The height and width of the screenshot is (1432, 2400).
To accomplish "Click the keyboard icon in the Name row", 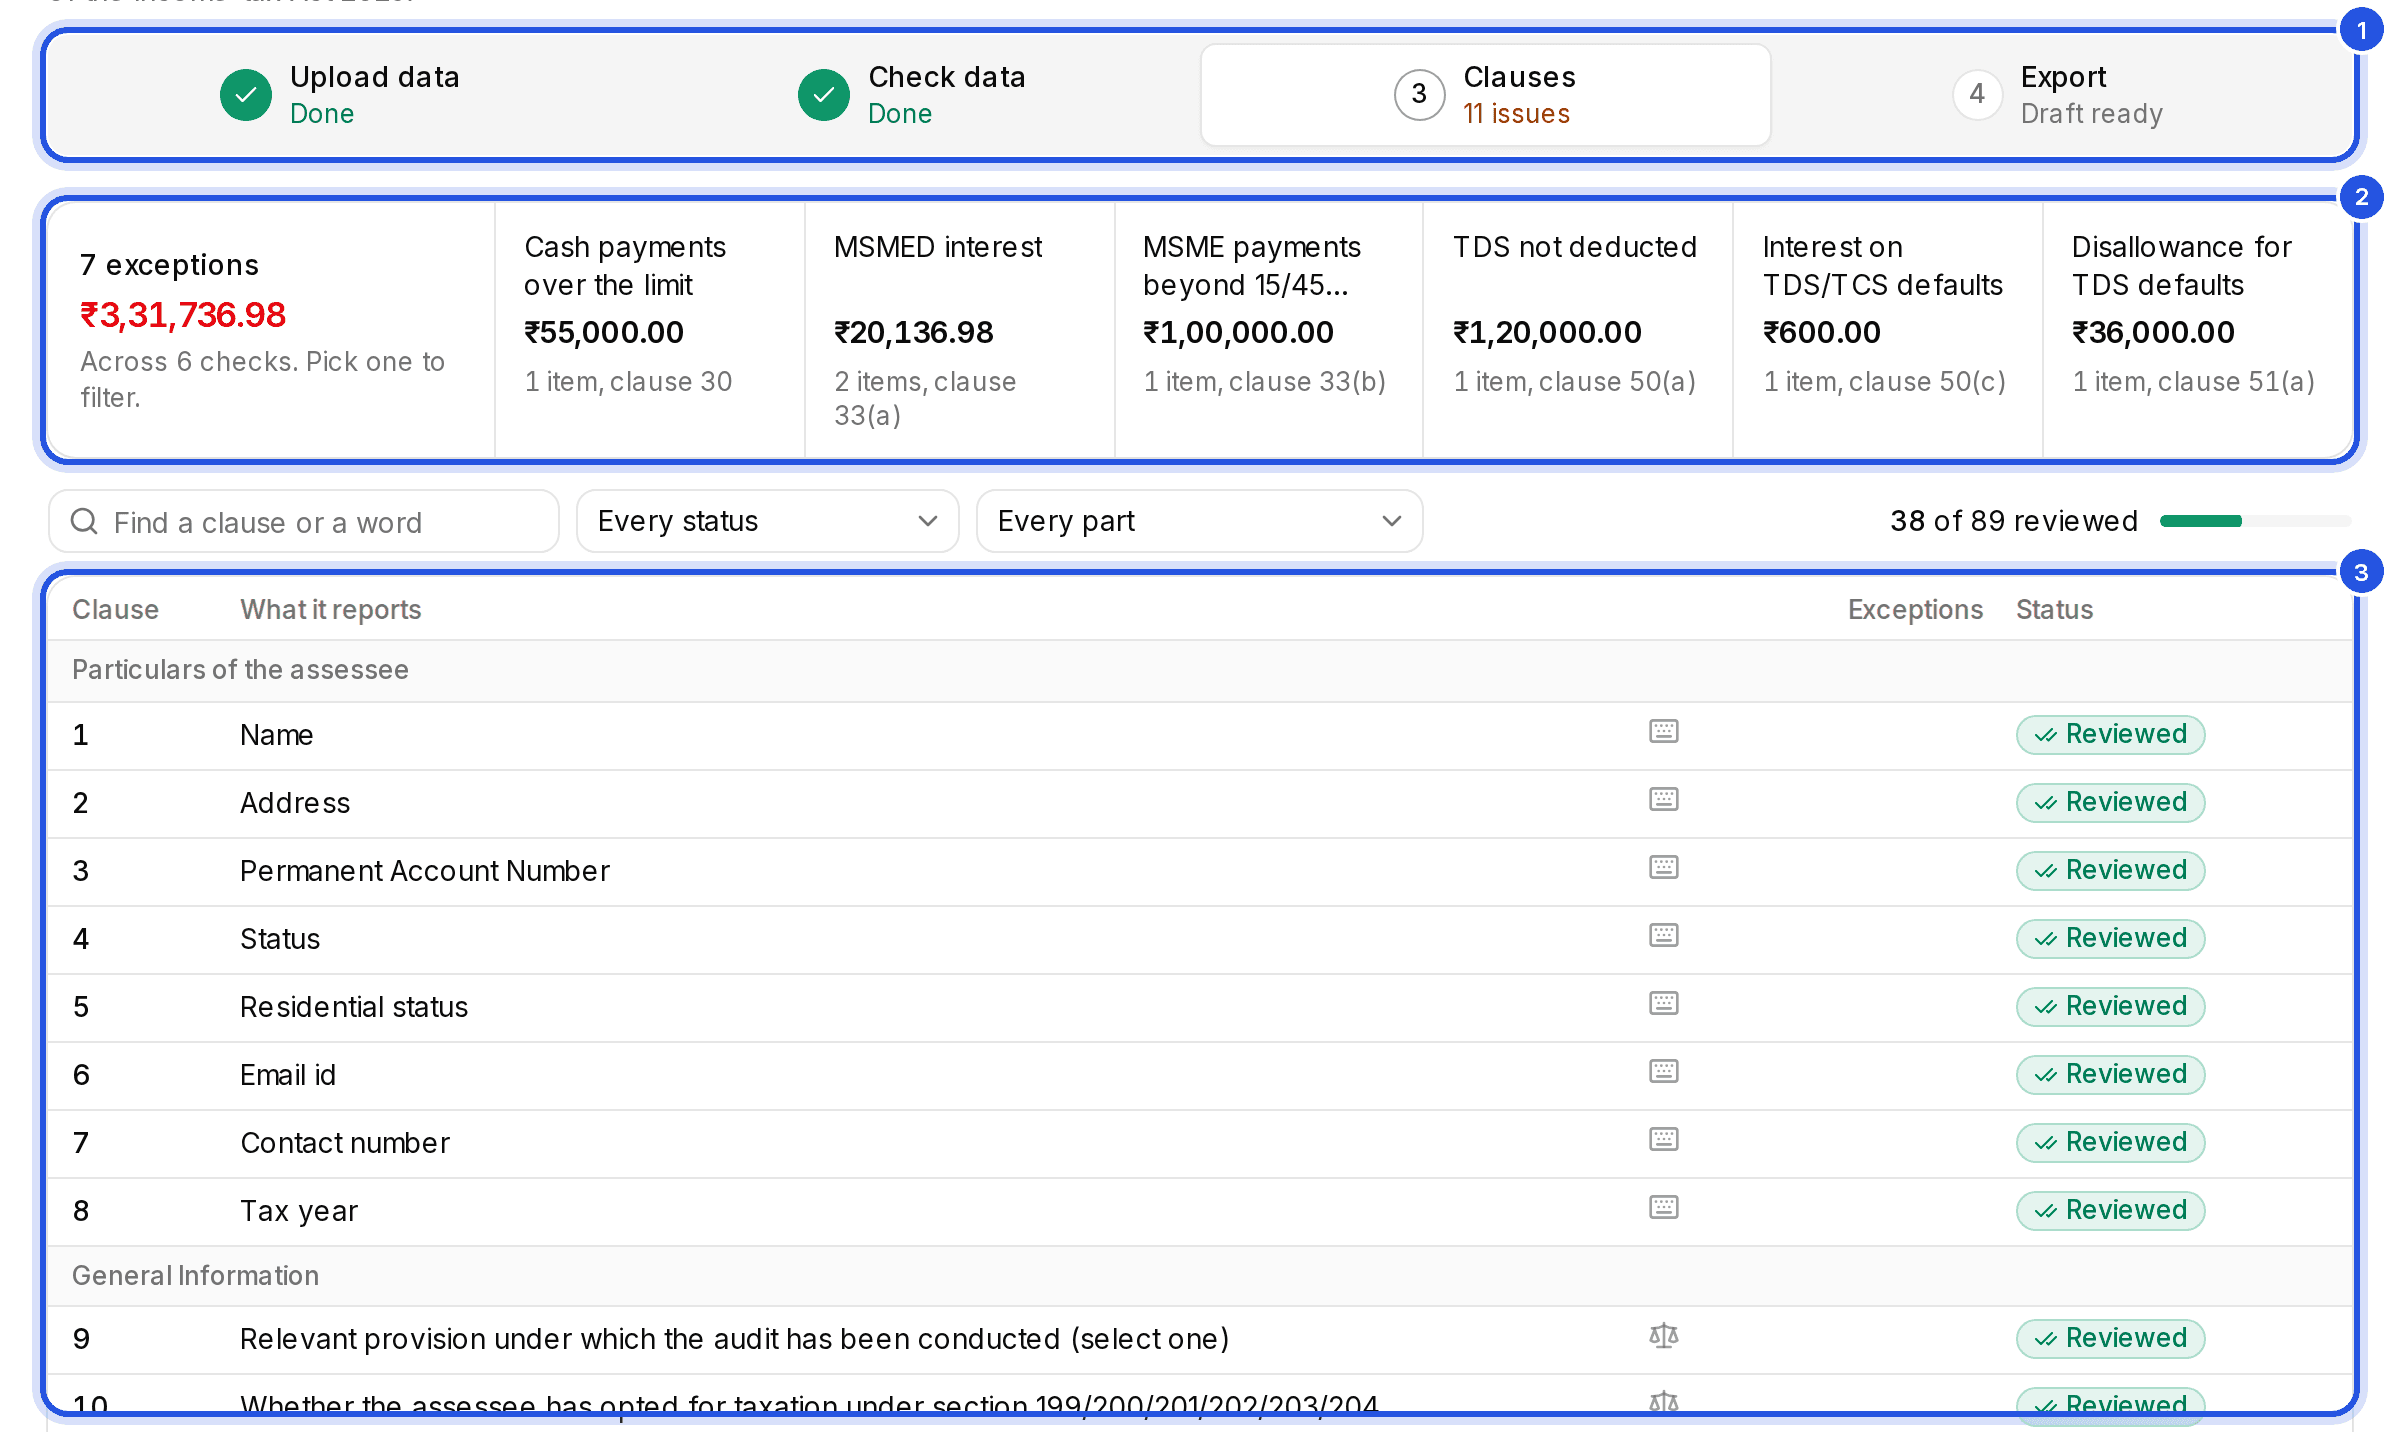I will (1663, 732).
